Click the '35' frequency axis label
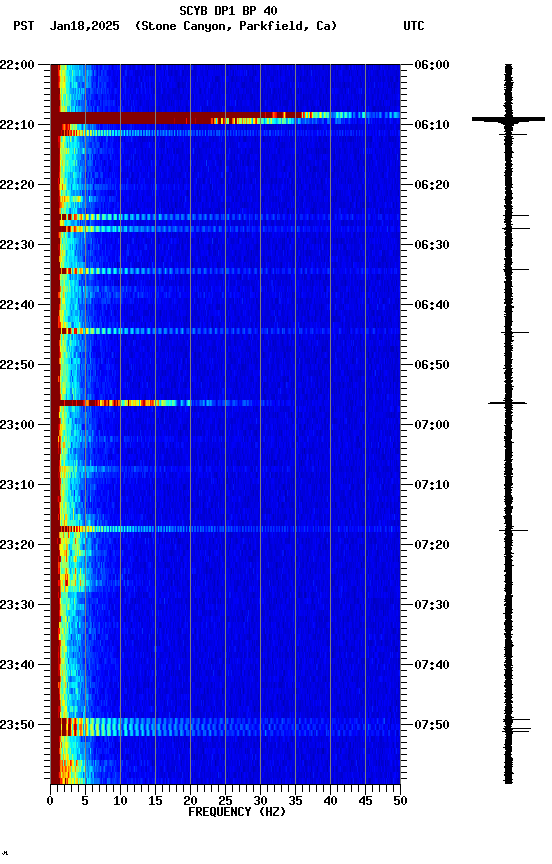This screenshot has height=864, width=552. click(x=295, y=802)
